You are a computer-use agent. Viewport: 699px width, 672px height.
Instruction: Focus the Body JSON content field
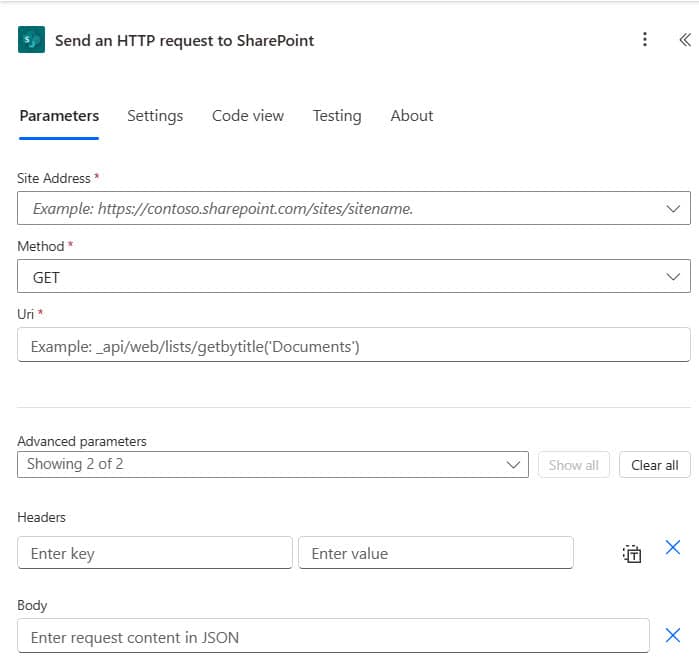[x=333, y=636]
